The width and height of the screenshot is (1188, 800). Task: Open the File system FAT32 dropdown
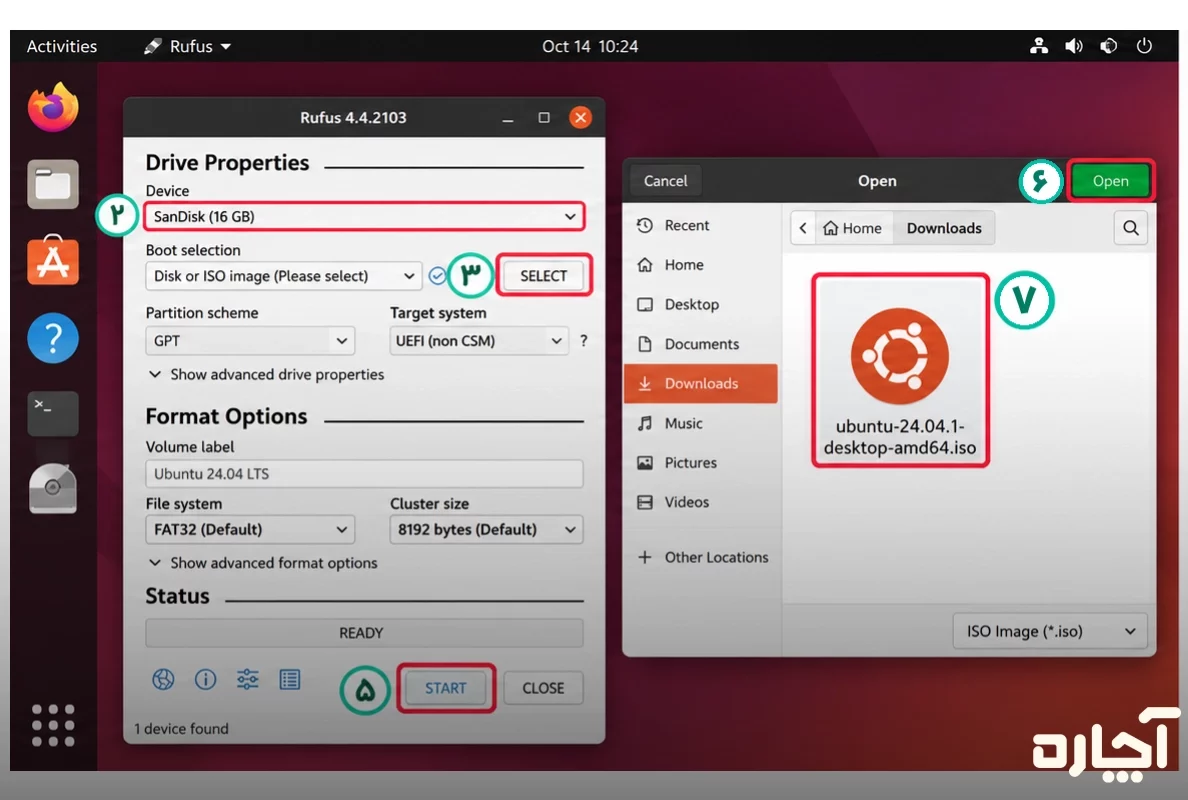click(250, 530)
